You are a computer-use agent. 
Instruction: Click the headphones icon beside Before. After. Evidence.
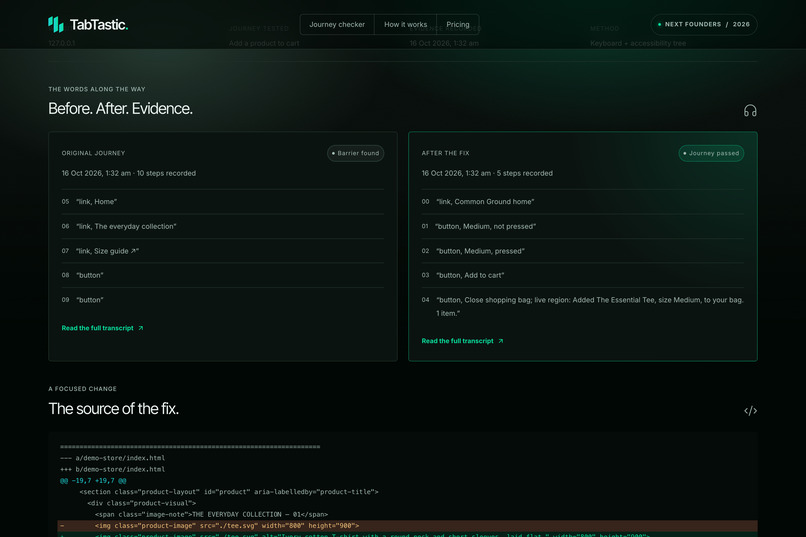pyautogui.click(x=750, y=110)
